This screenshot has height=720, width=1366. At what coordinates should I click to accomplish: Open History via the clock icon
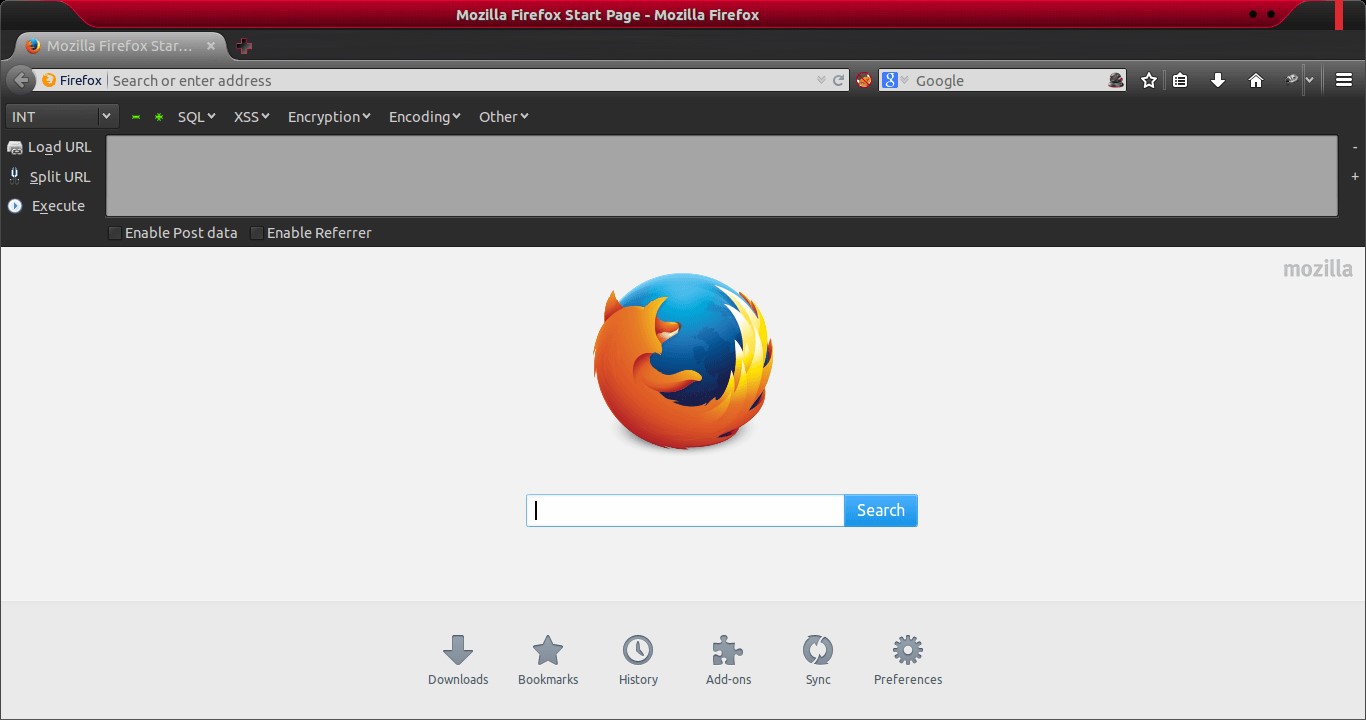pos(638,650)
